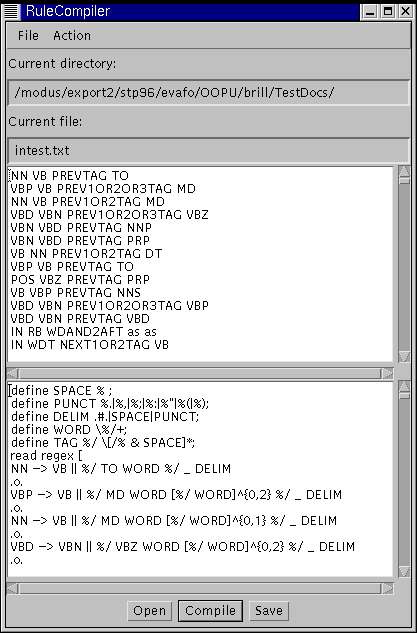Click line 'define SPACE % ;'

click(x=62, y=391)
